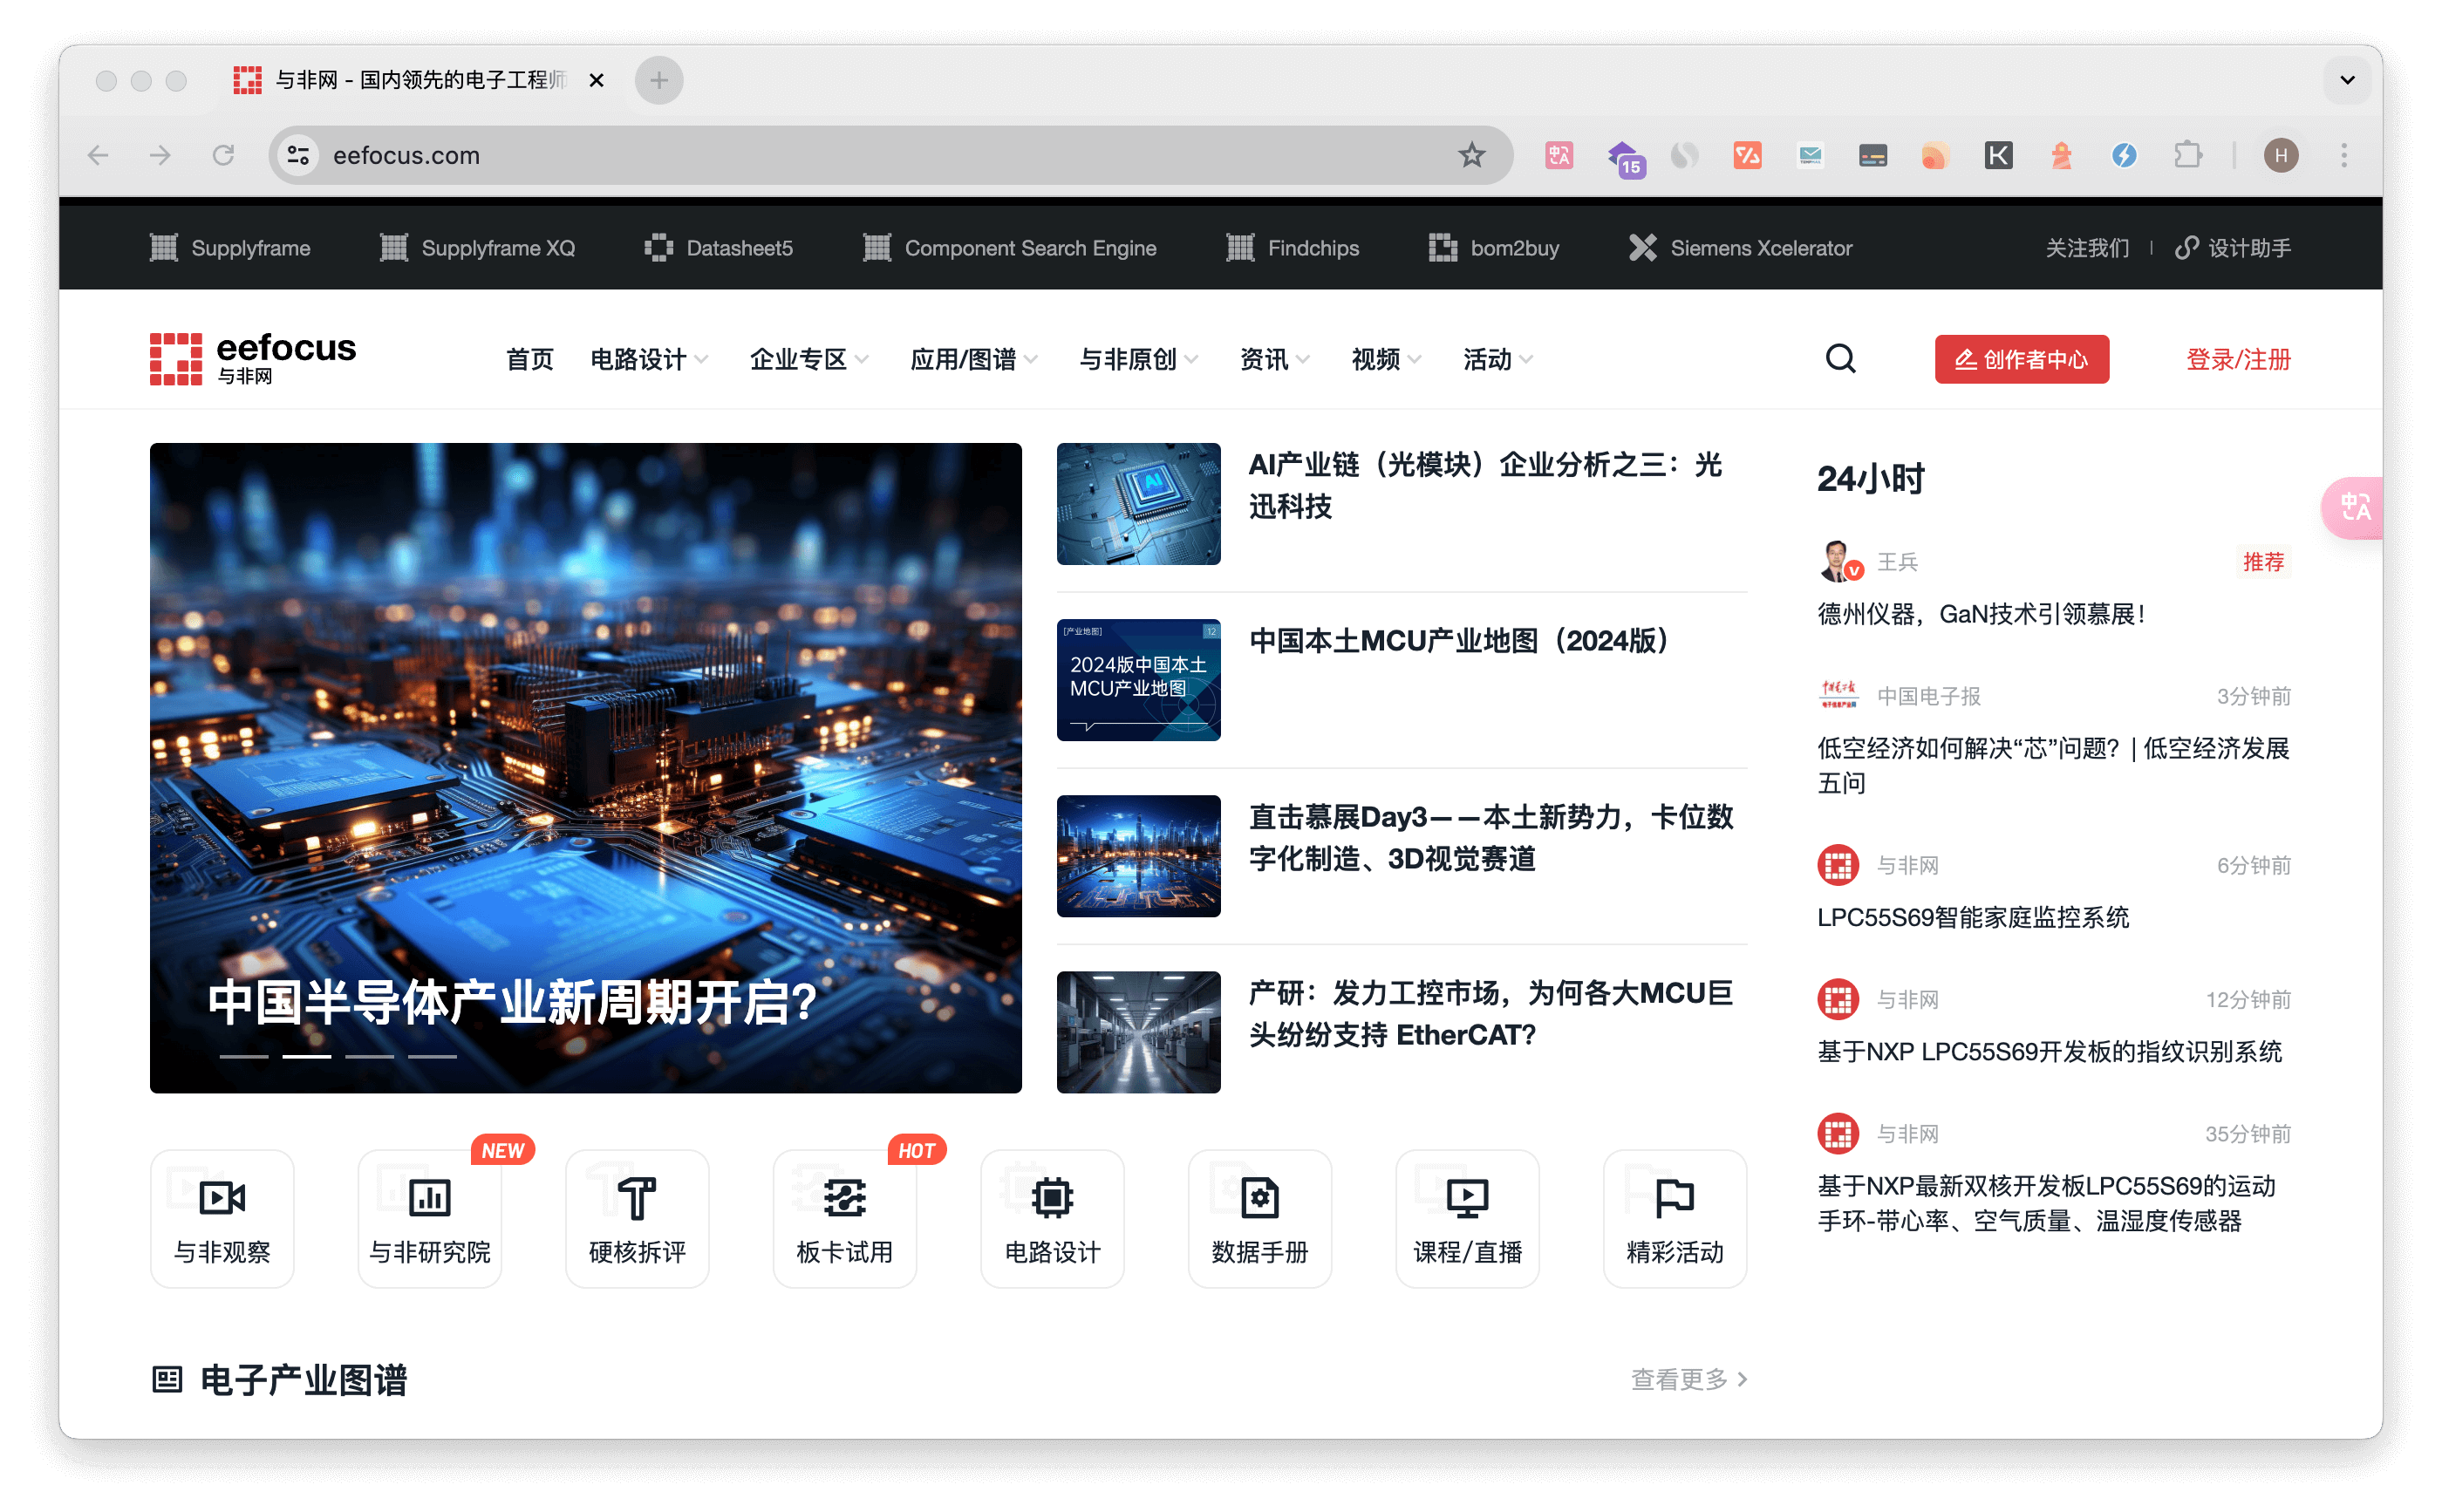Open the 登录/注册 link
Image resolution: width=2442 pixels, height=1512 pixels.
point(2237,359)
